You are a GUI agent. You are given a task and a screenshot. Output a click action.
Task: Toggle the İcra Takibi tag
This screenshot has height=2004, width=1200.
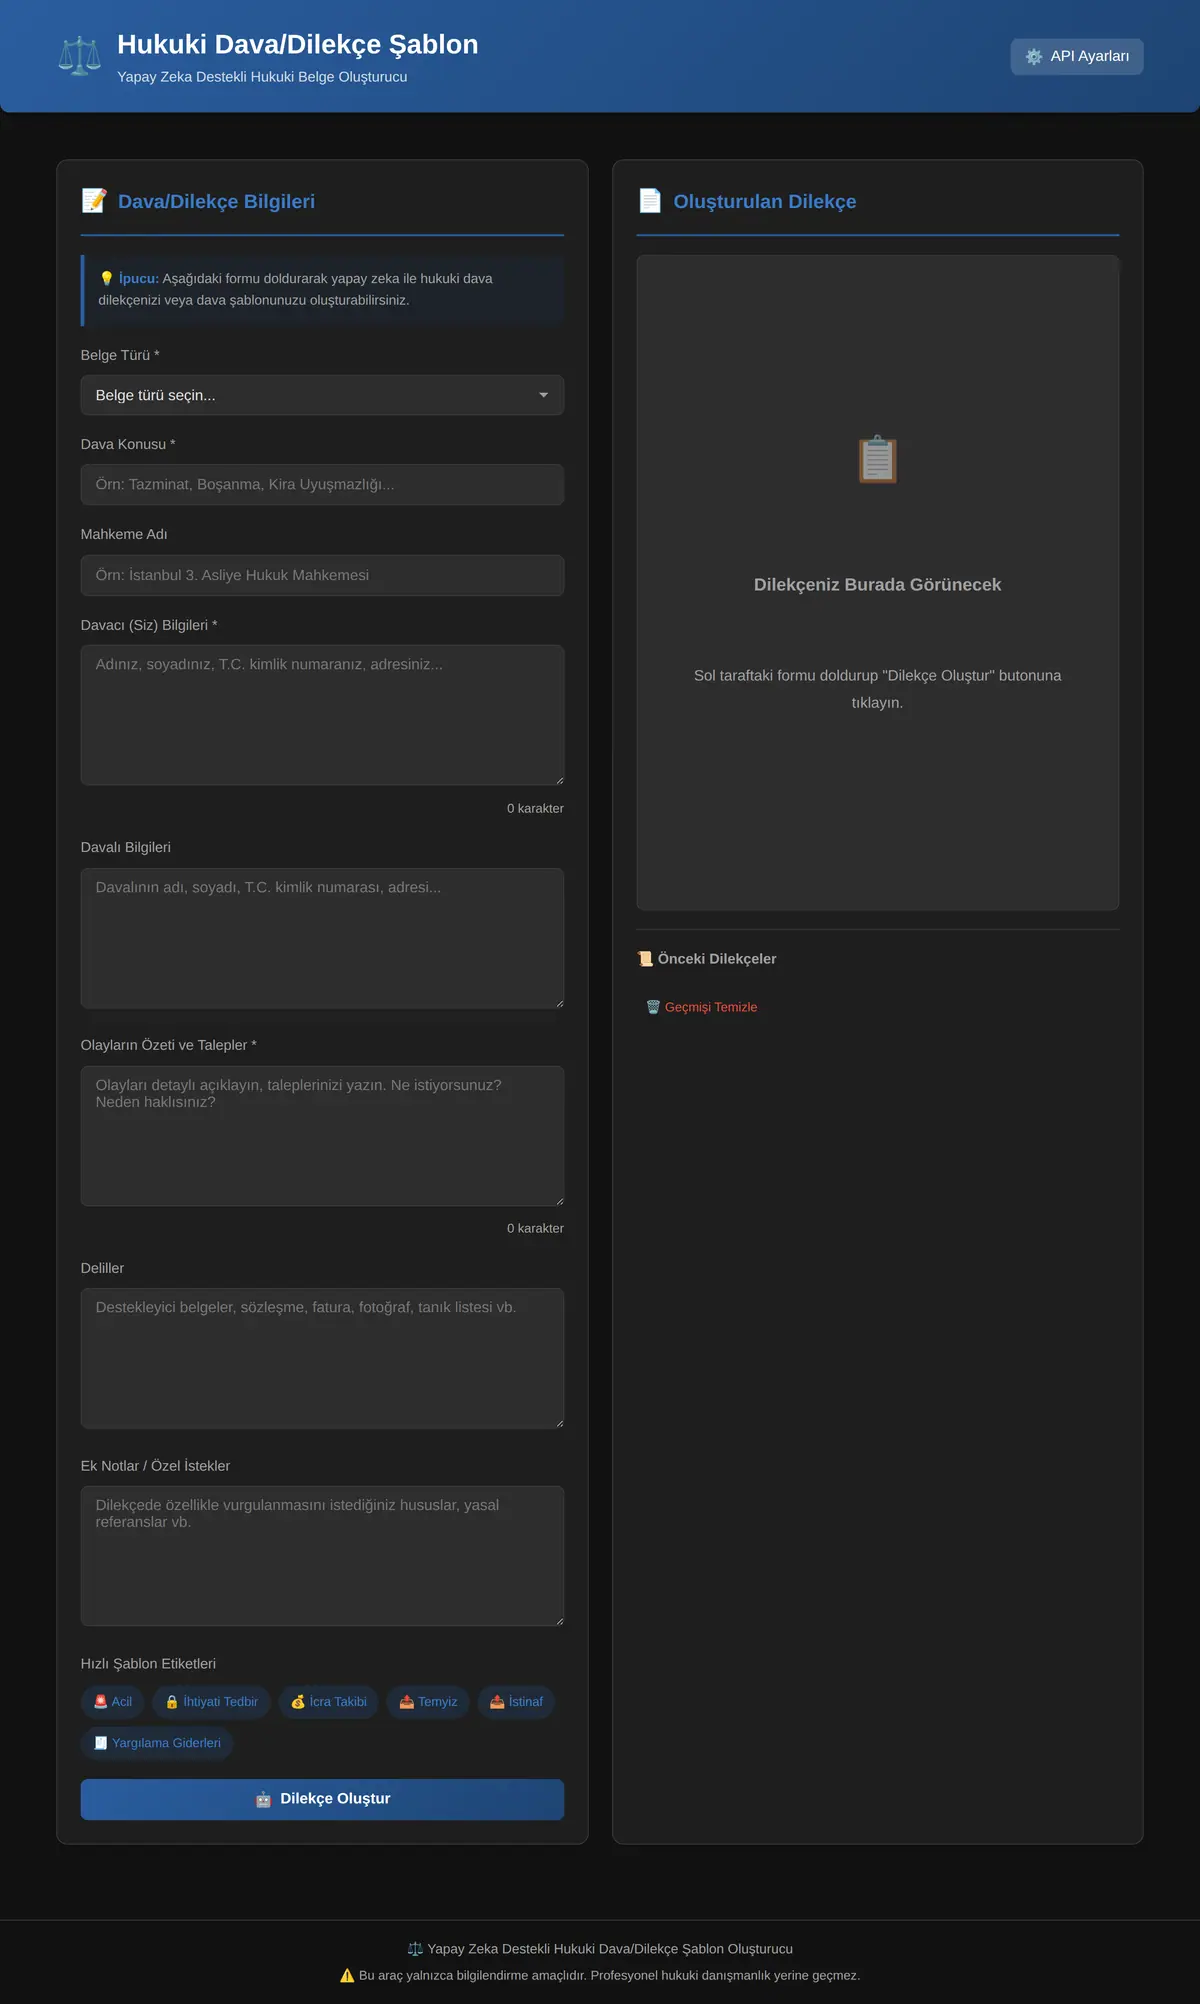coord(328,1702)
